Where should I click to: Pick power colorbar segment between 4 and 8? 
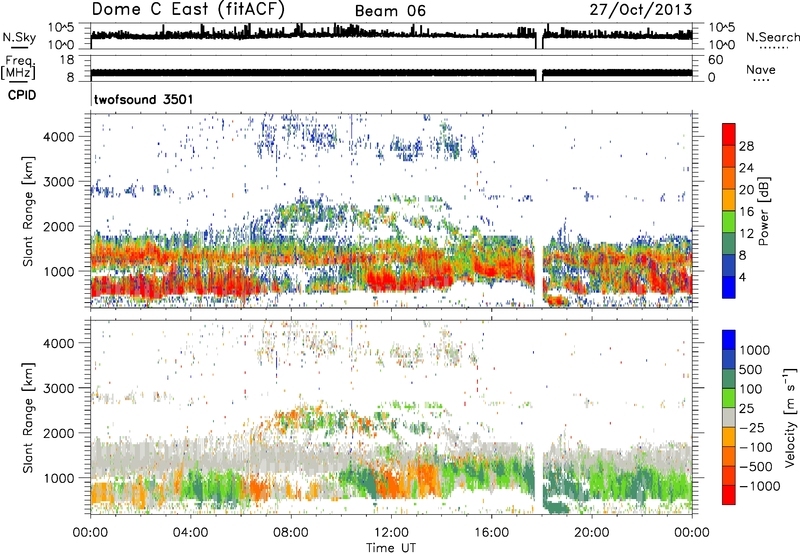[729, 266]
